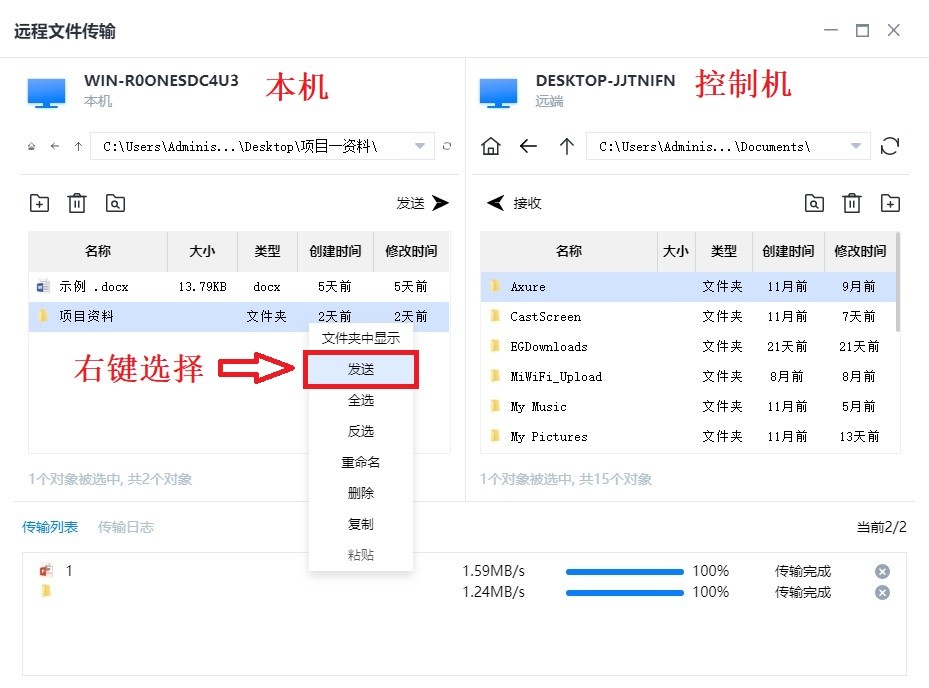Image resolution: width=929 pixels, height=688 pixels.
Task: Click the 发送 send button in local toolbar
Action: (423, 203)
